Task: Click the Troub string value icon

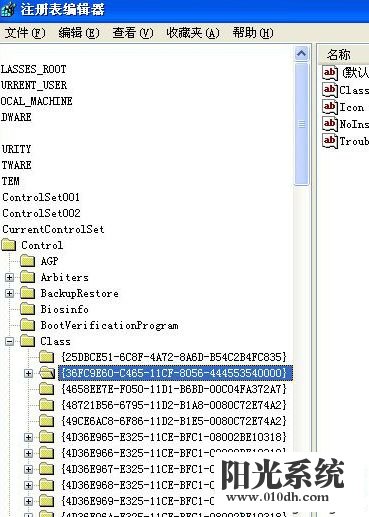Action: (x=329, y=141)
